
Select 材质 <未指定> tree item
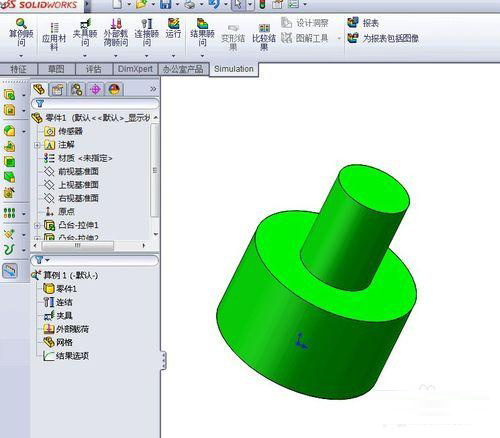[x=78, y=158]
